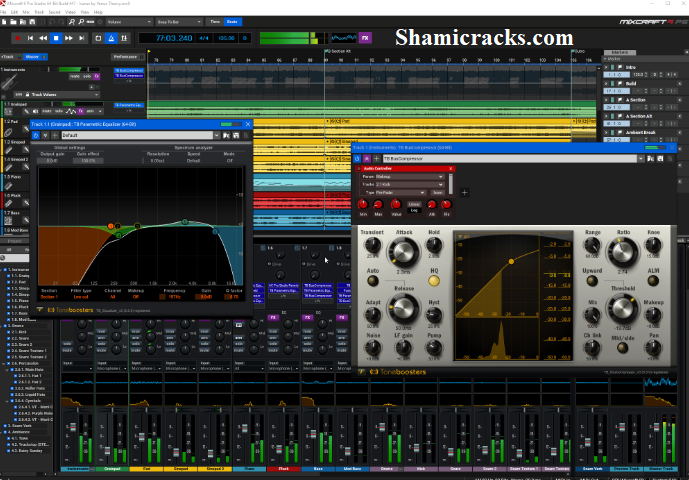This screenshot has height=480, width=689.
Task: Click the compressor Attack knob
Action: (403, 252)
